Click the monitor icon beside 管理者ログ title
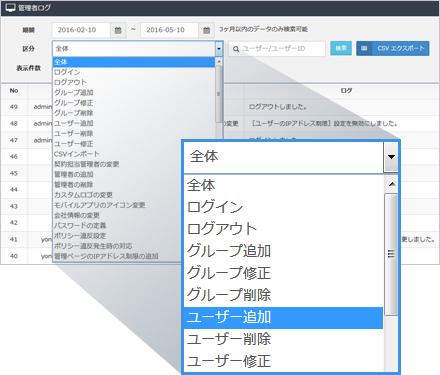The image size is (440, 375). point(10,8)
